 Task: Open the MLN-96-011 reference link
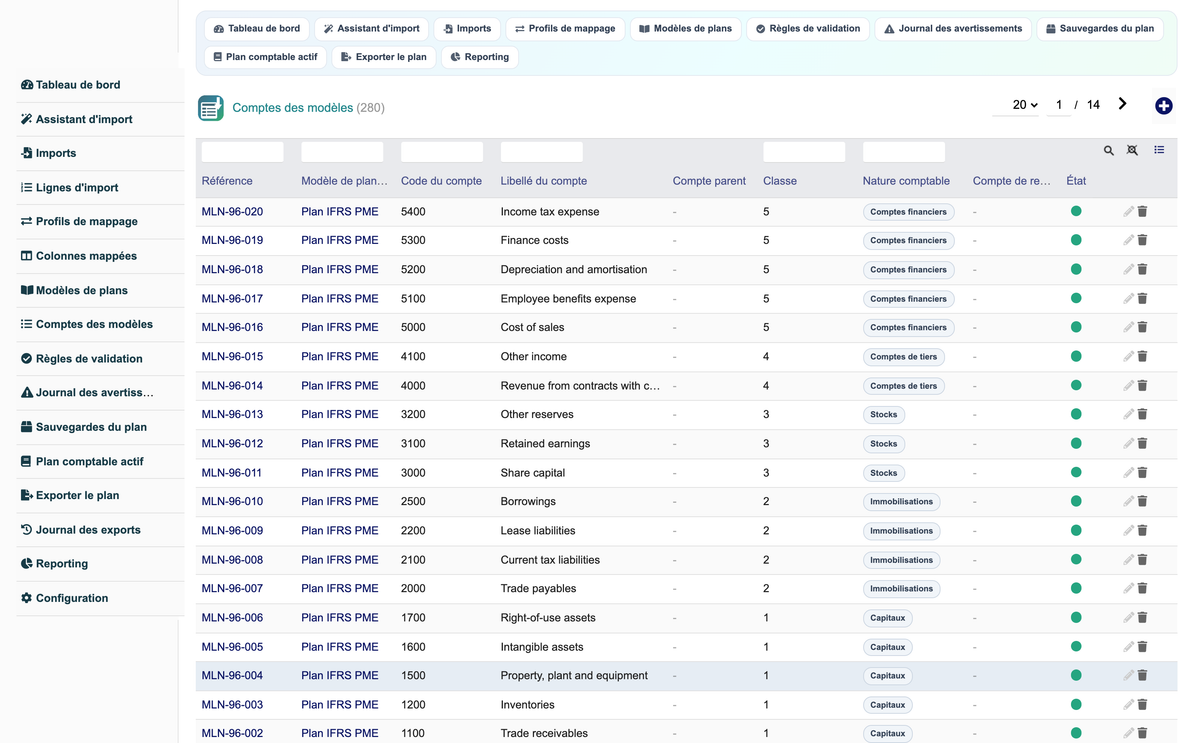point(232,473)
